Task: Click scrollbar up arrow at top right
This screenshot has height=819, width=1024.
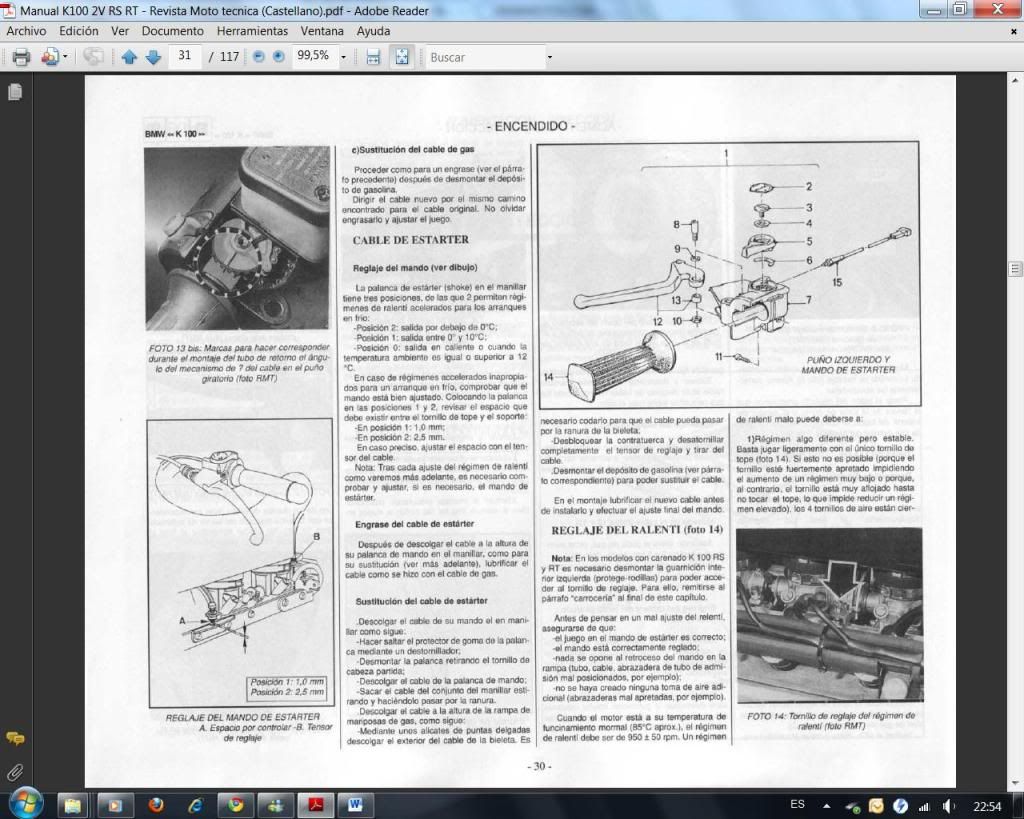Action: (x=1015, y=81)
